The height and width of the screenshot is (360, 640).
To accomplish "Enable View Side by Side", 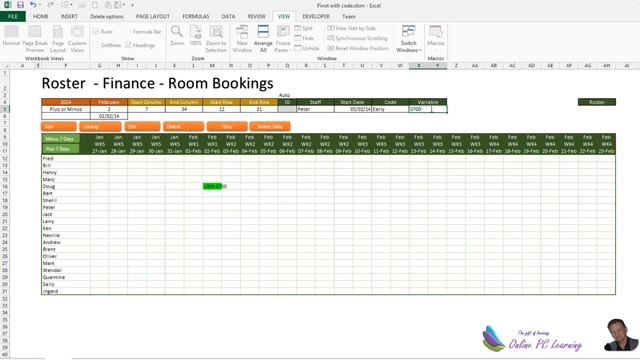I will coord(351,28).
